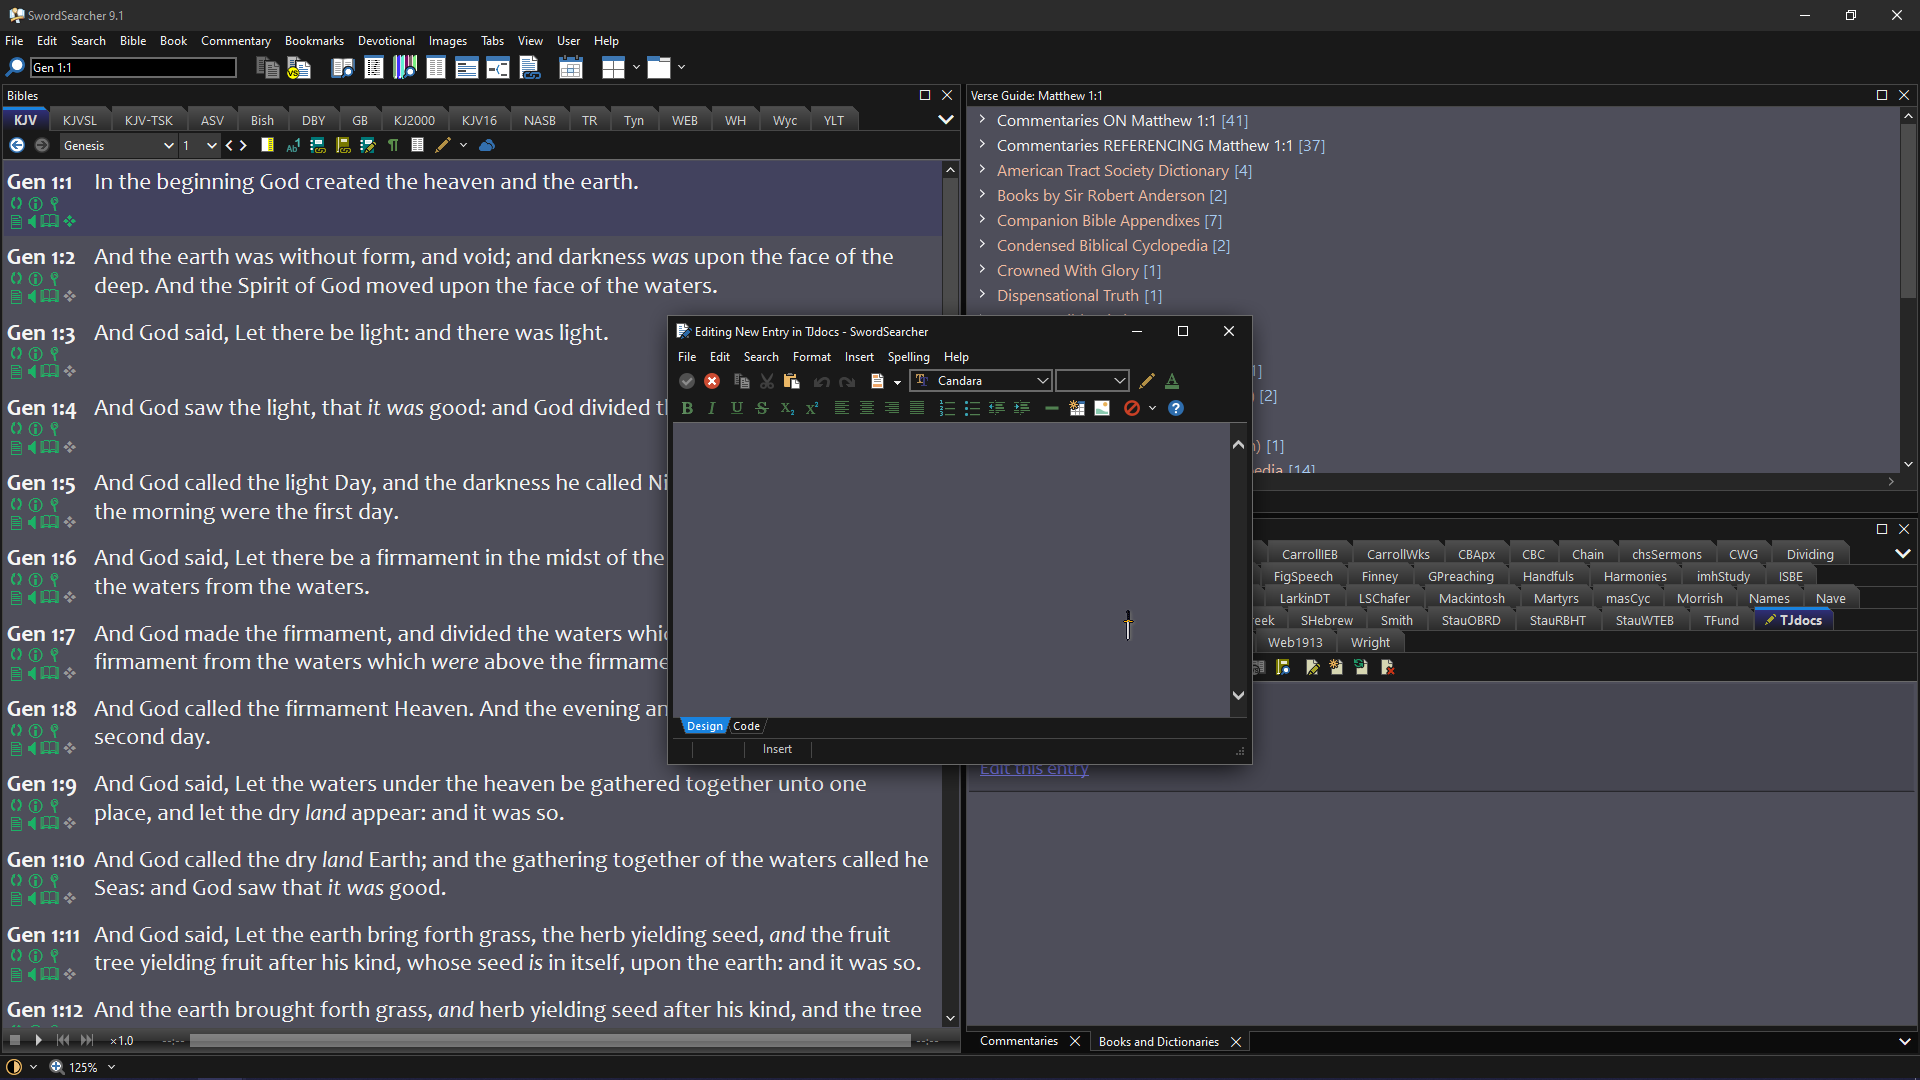Switch to Code view tab
This screenshot has width=1920, height=1080.
[746, 725]
